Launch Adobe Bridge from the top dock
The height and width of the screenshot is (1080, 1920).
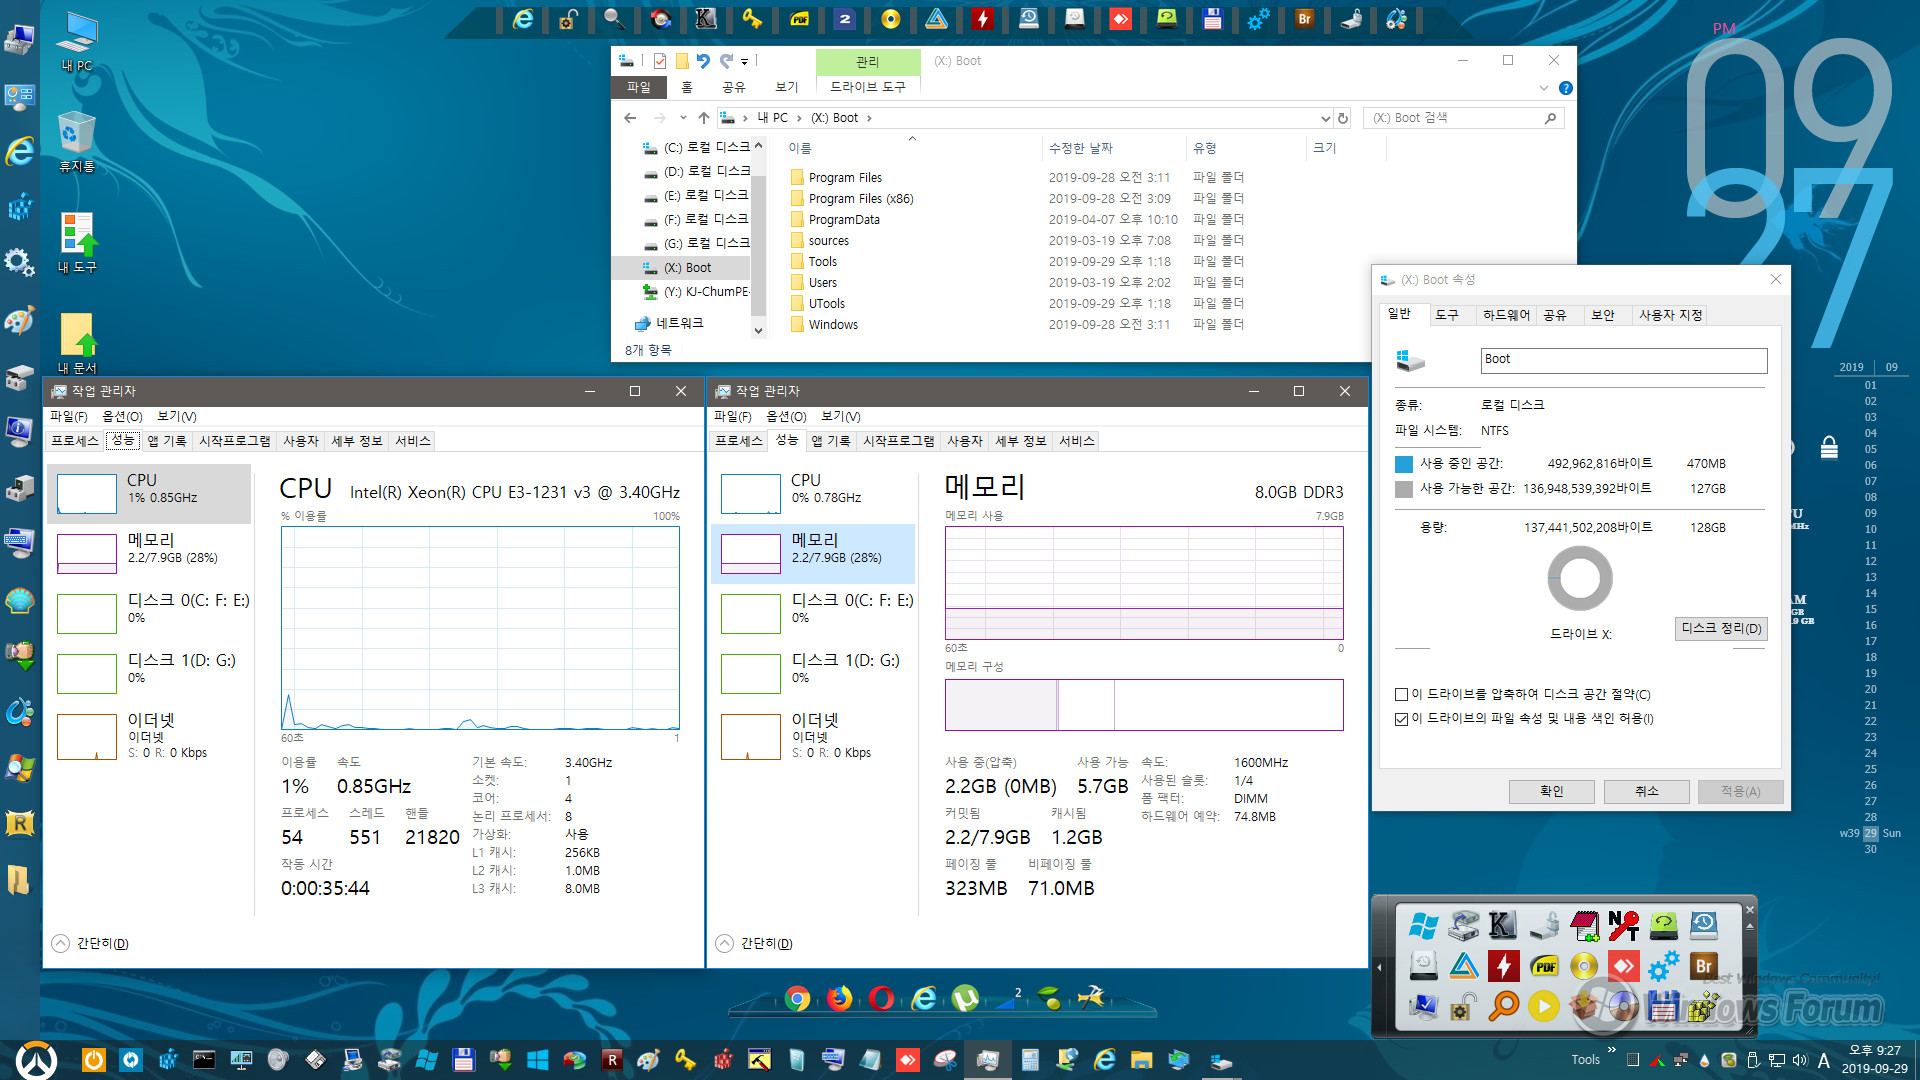tap(1304, 19)
